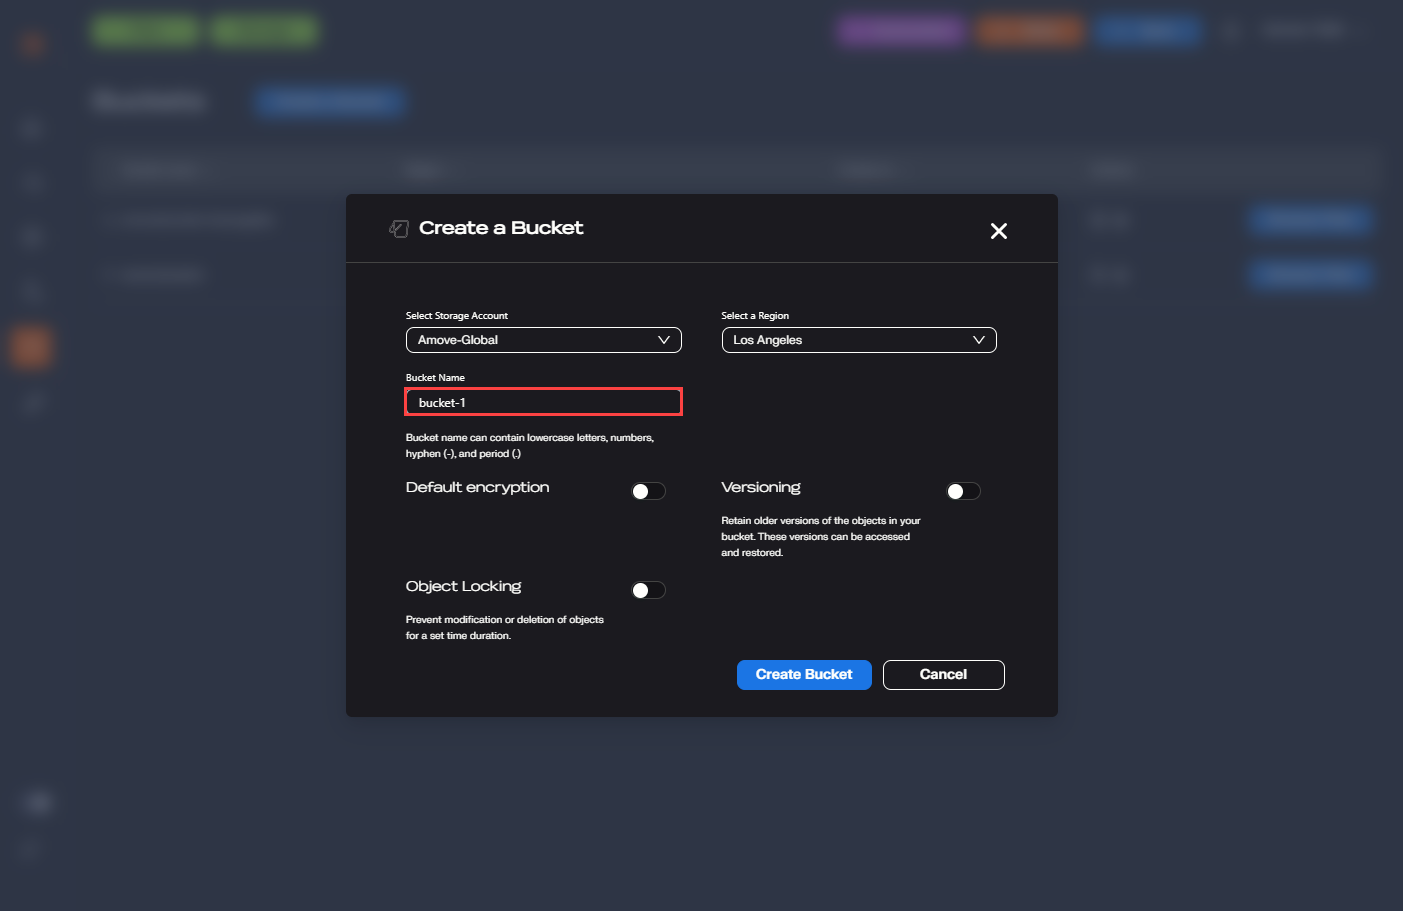
Task: Enable the Default encryption toggle
Action: (x=648, y=491)
